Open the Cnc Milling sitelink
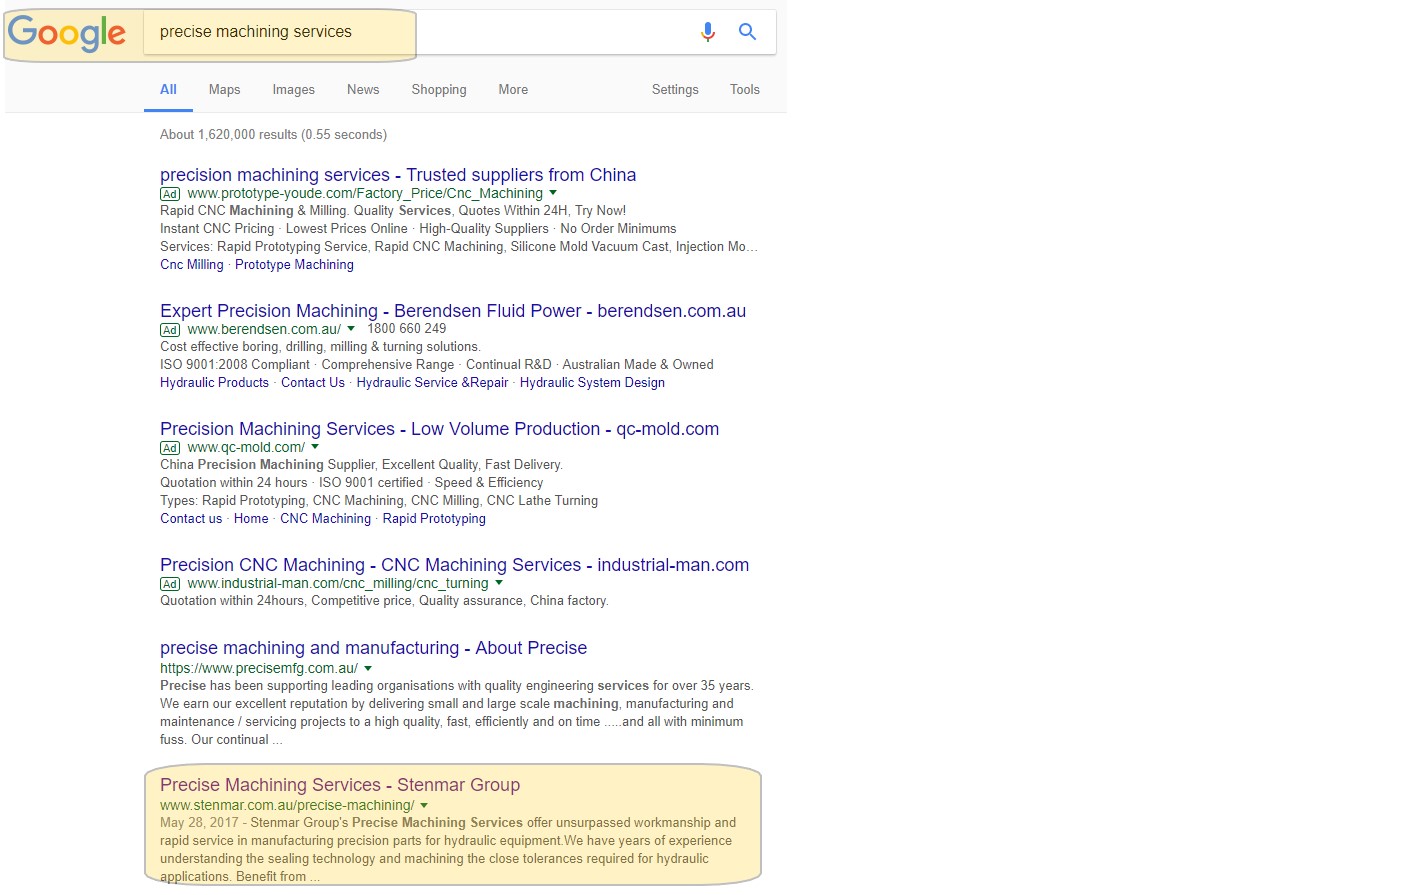The height and width of the screenshot is (895, 1416). (x=192, y=265)
